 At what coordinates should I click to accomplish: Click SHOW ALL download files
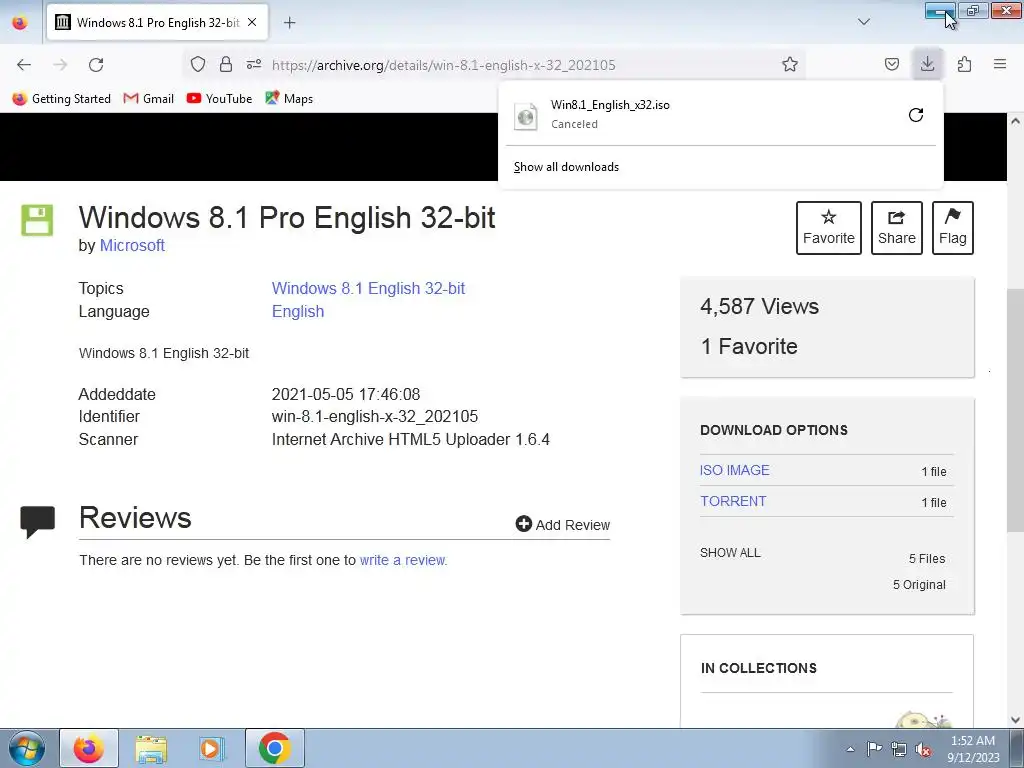click(730, 552)
